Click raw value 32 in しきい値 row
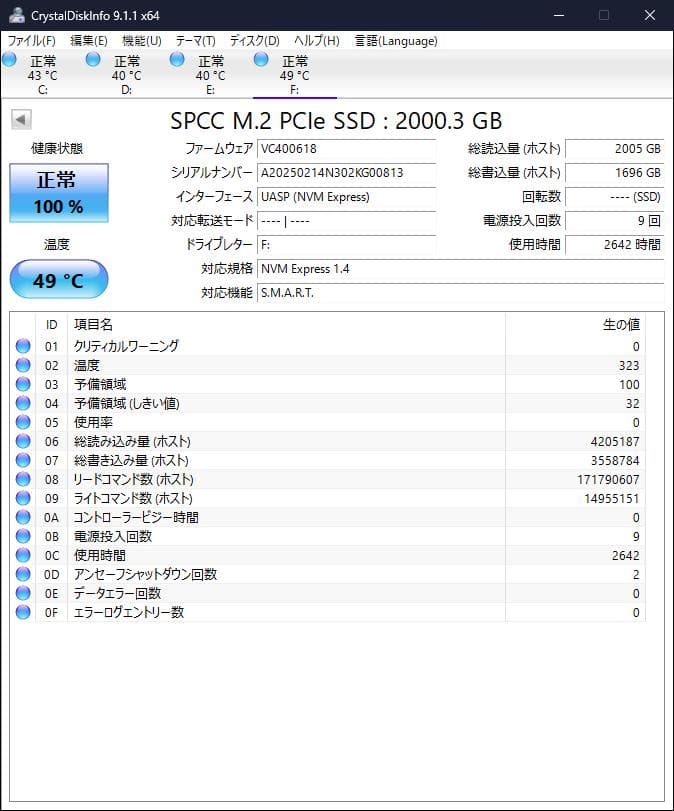Image resolution: width=674 pixels, height=811 pixels. (x=633, y=403)
